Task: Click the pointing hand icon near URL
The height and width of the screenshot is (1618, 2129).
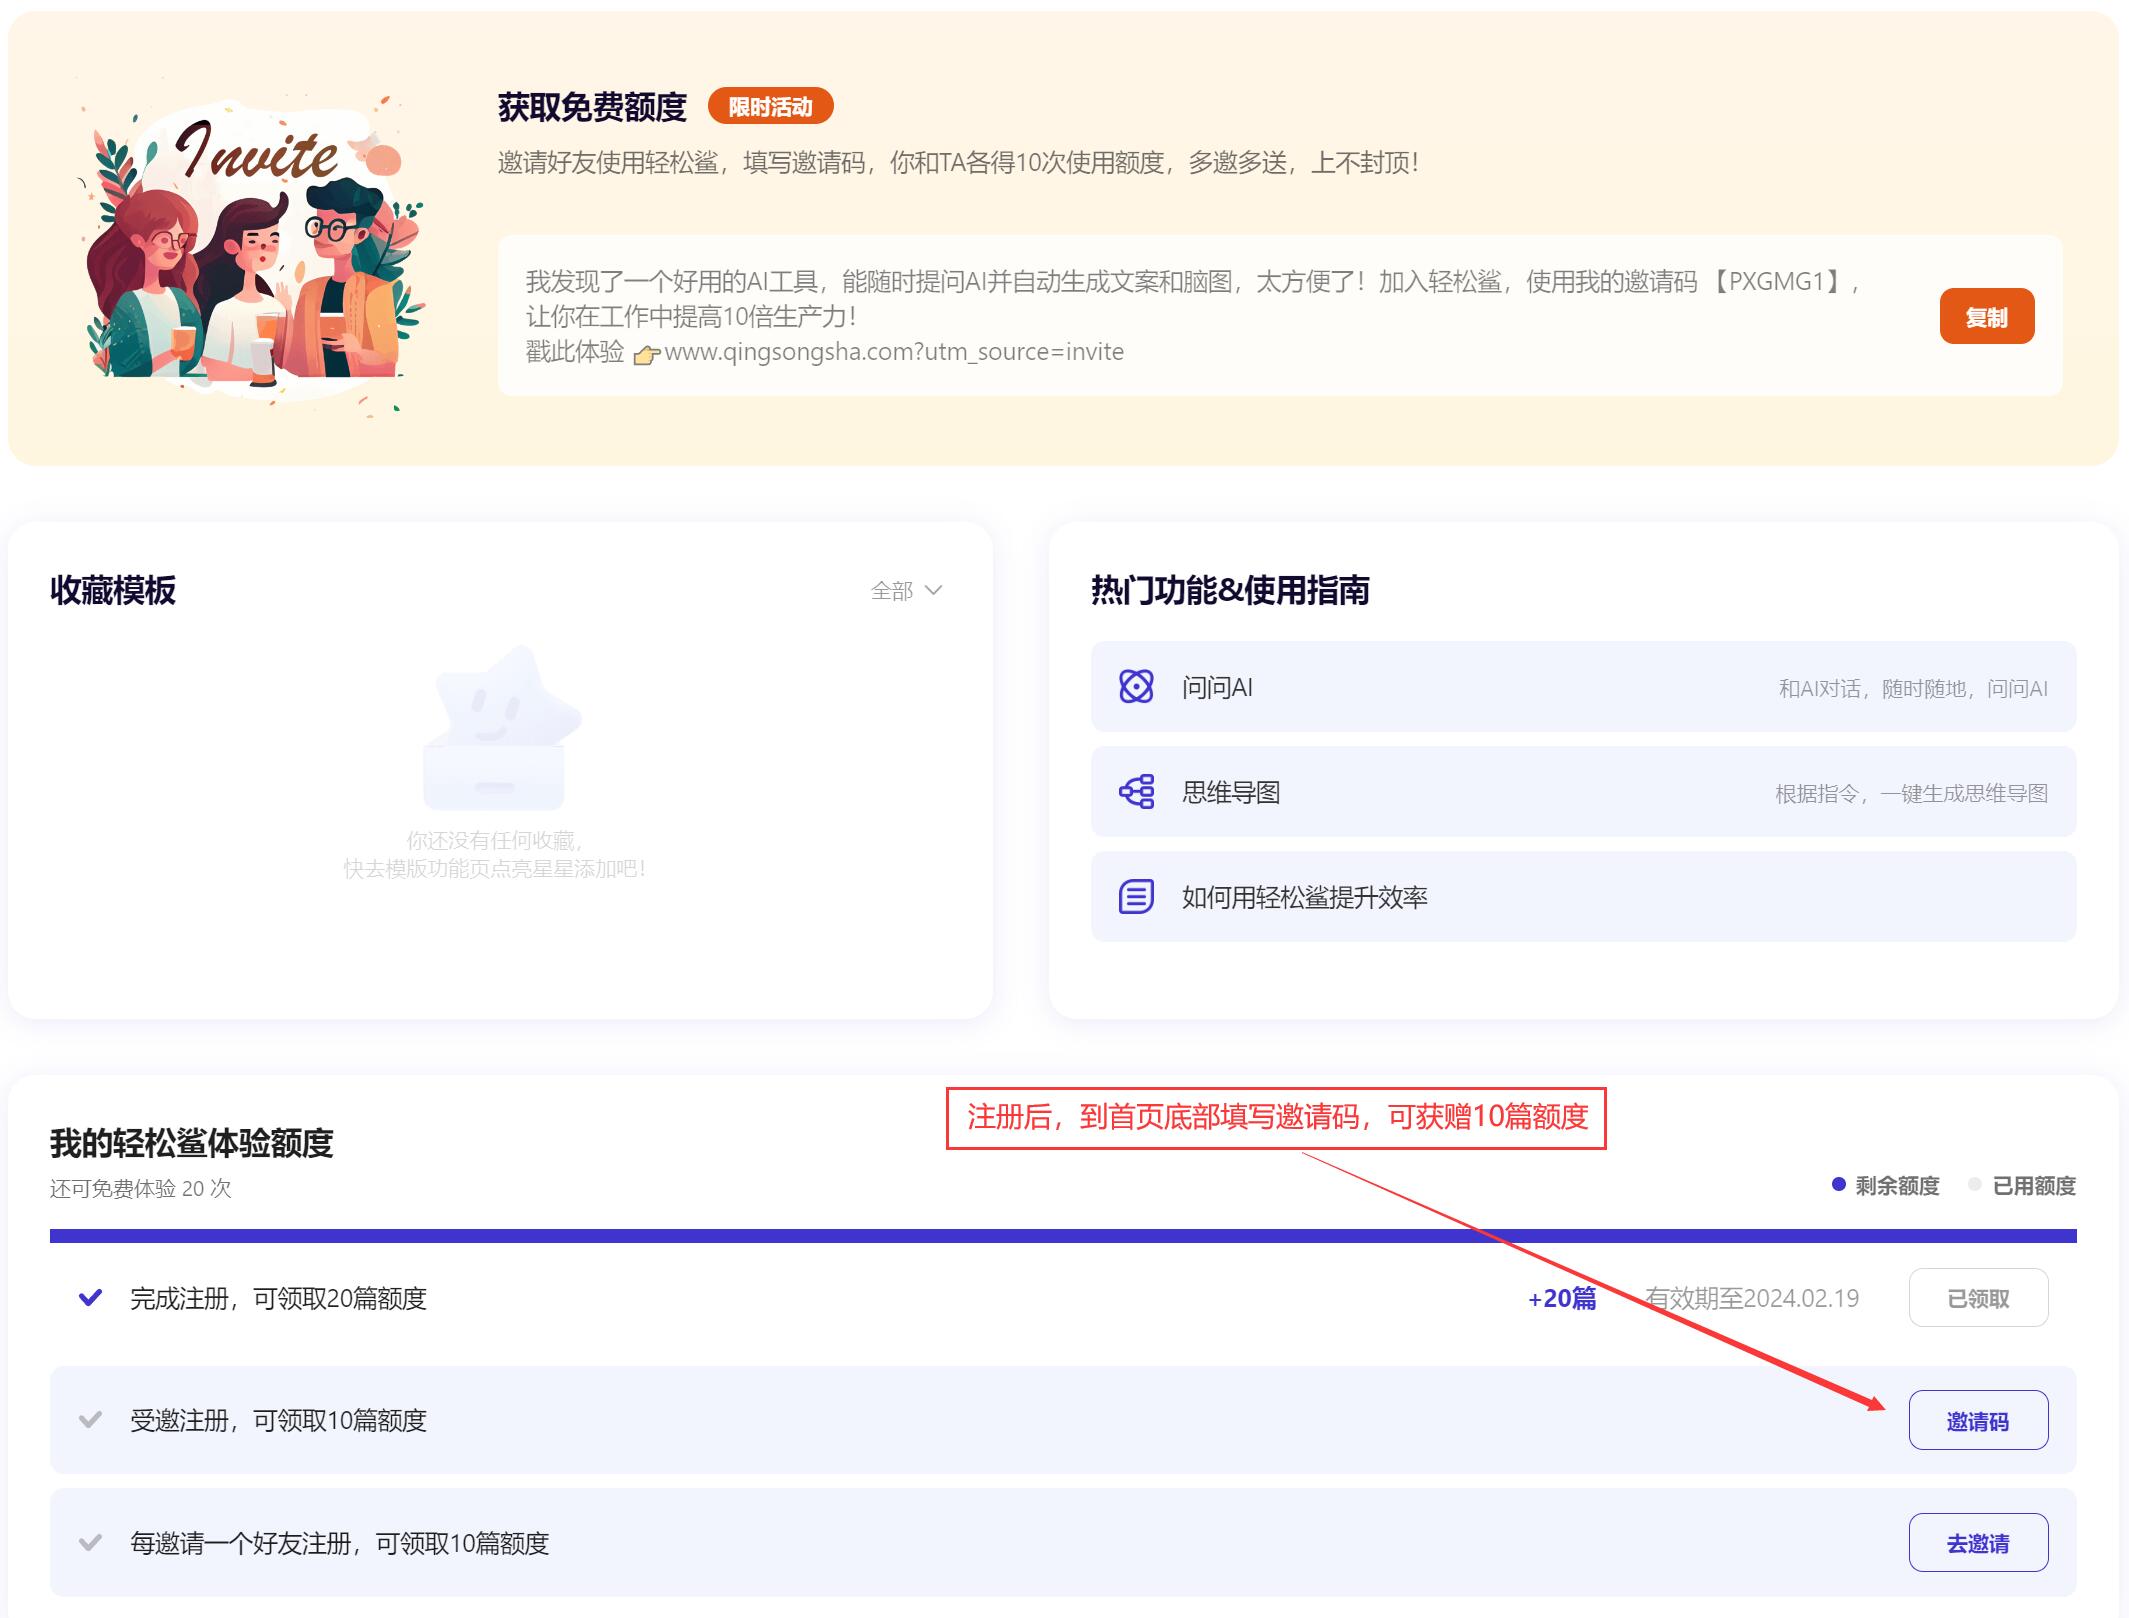Action: pyautogui.click(x=647, y=354)
